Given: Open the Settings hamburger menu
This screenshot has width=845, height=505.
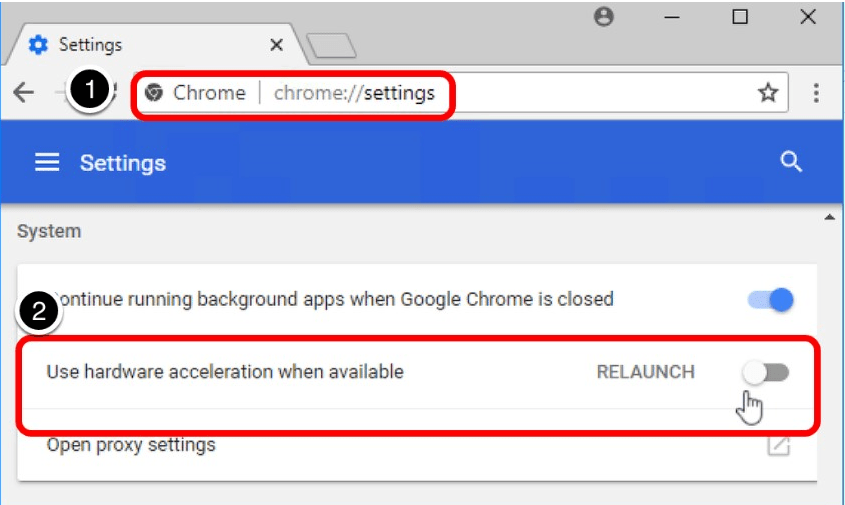Looking at the screenshot, I should click(47, 163).
